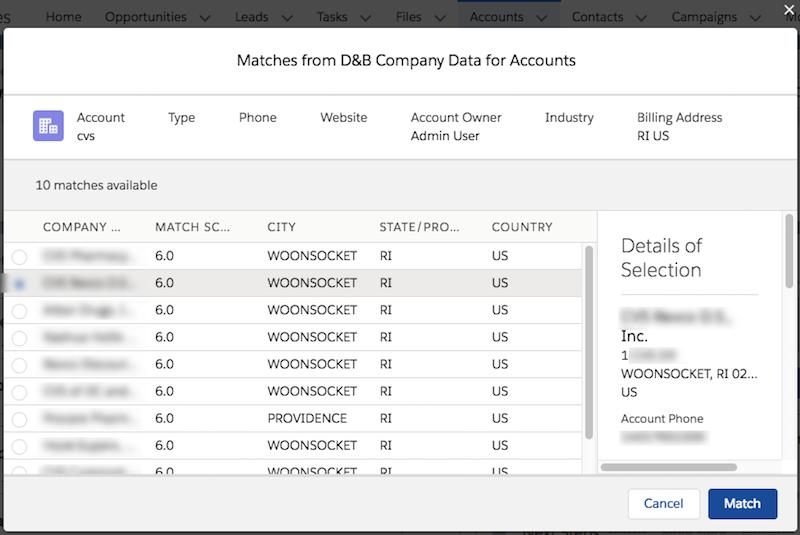Click the City column header
This screenshot has width=800, height=535.
281,227
